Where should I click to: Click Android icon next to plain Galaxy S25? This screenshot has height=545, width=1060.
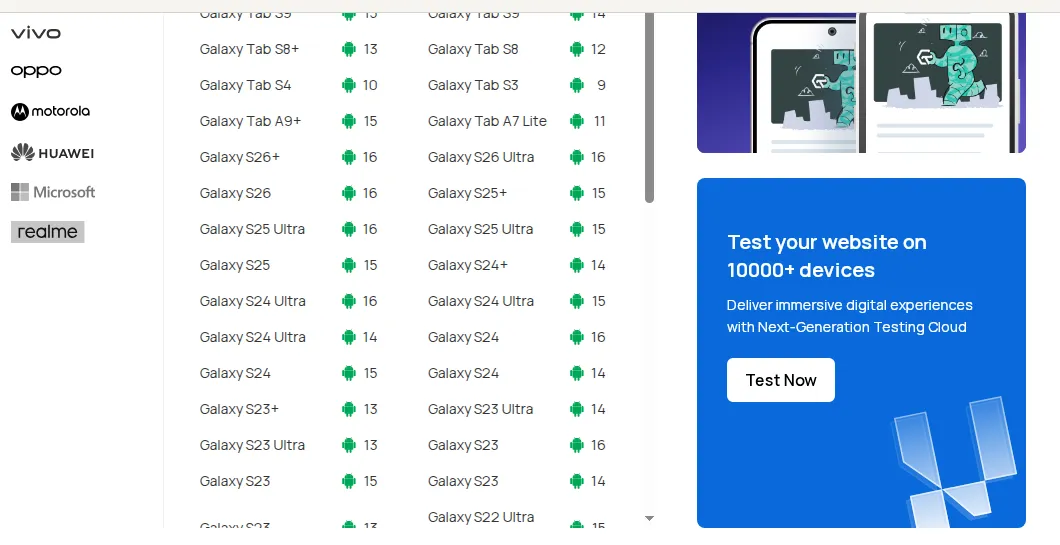[x=349, y=265]
